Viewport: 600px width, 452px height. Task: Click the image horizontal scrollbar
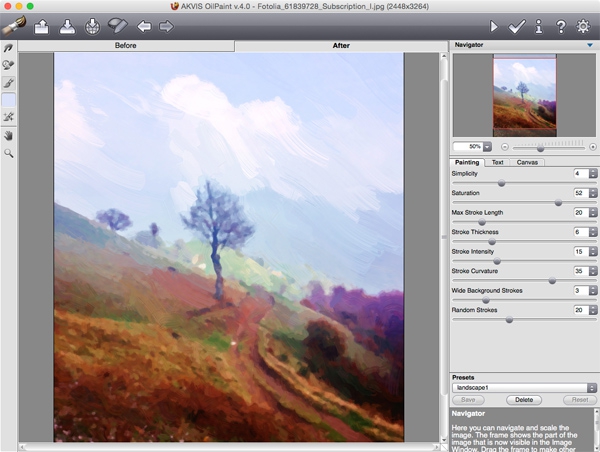tap(229, 447)
